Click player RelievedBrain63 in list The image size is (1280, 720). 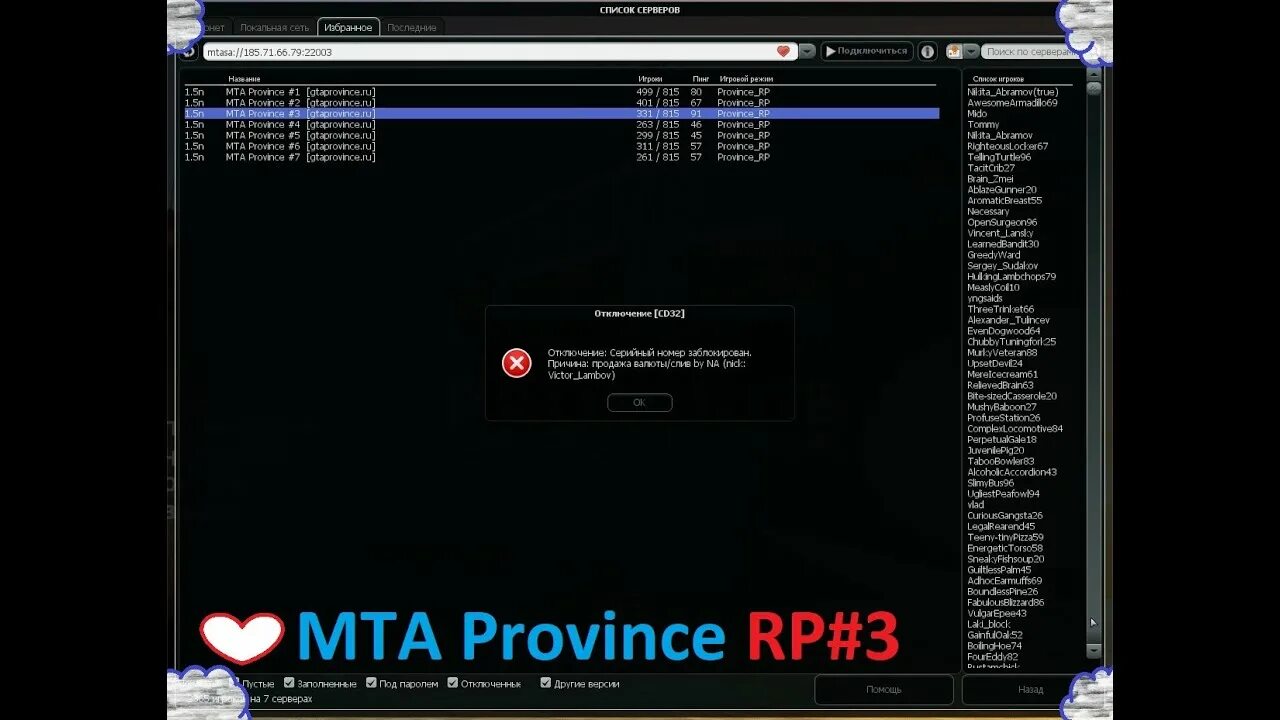point(1000,385)
